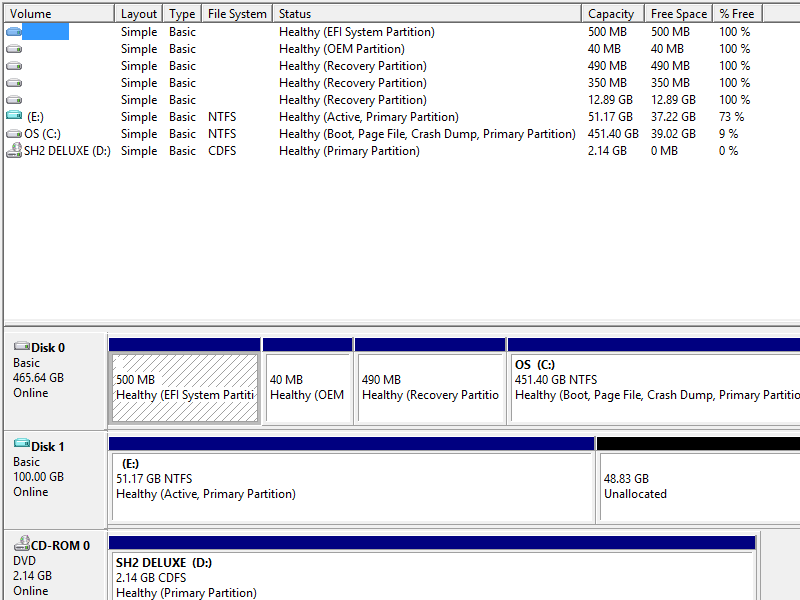The height and width of the screenshot is (600, 800).
Task: Select the OS (C:) 451.40 GB partition block
Action: click(653, 387)
